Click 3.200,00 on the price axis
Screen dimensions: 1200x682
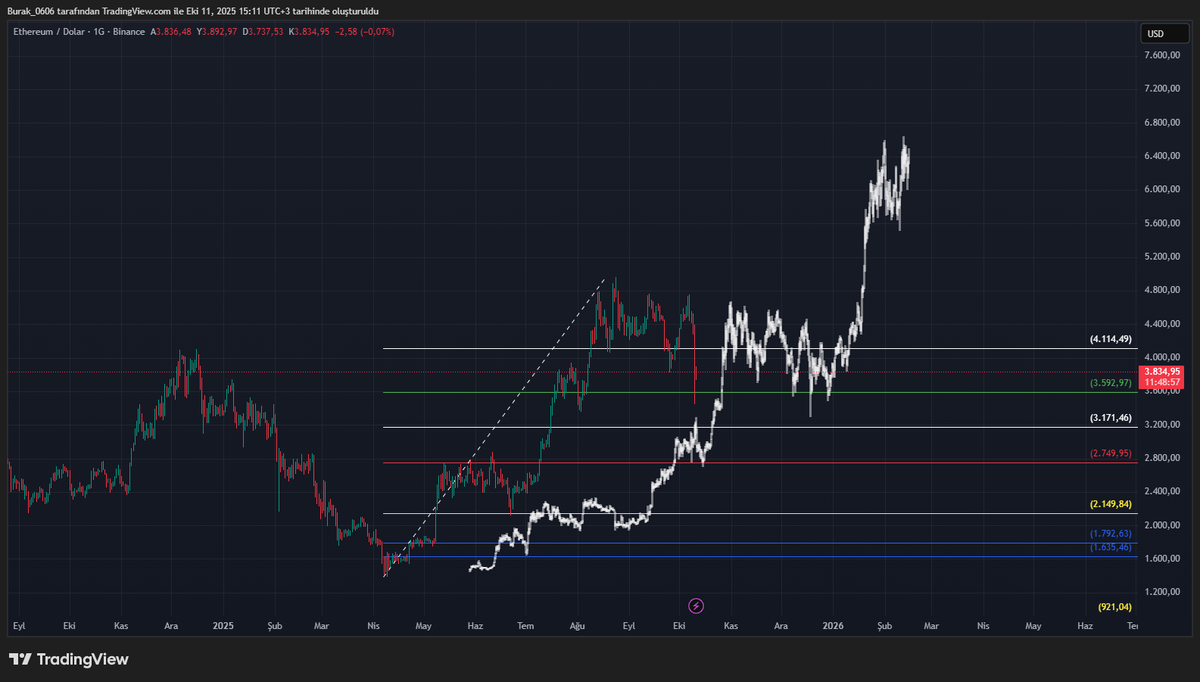click(1164, 424)
